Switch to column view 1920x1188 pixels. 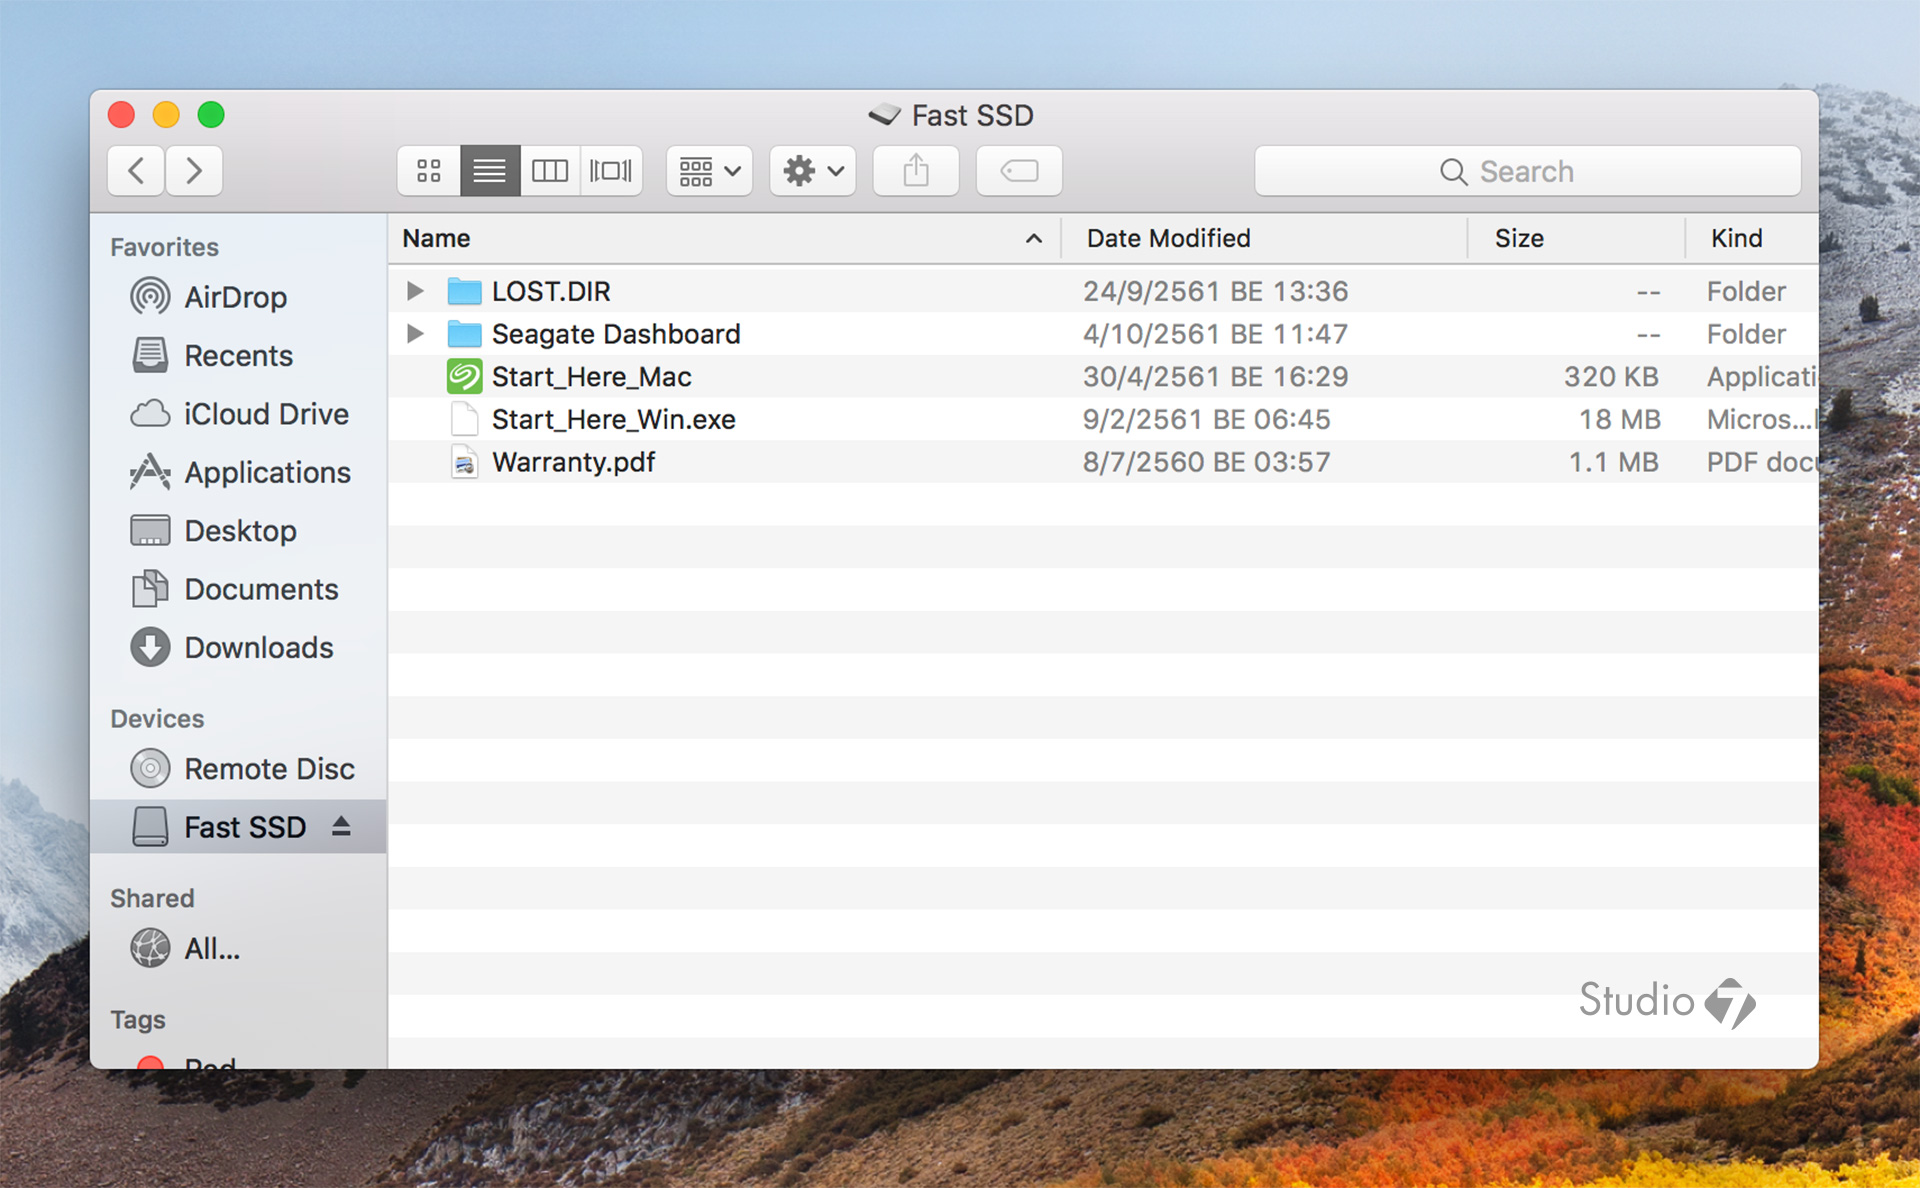tap(550, 171)
